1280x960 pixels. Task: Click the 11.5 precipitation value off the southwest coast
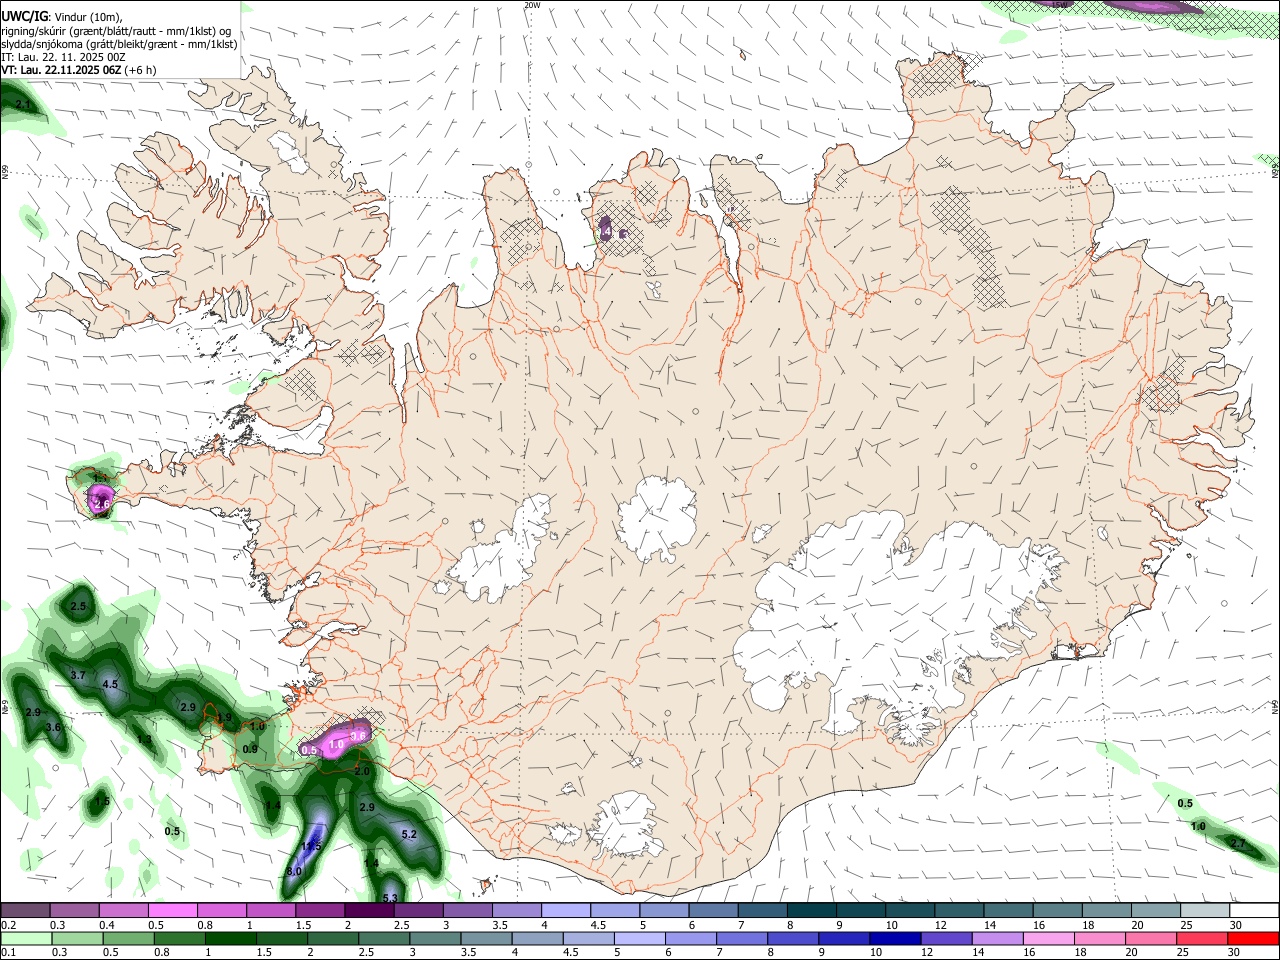coord(311,846)
